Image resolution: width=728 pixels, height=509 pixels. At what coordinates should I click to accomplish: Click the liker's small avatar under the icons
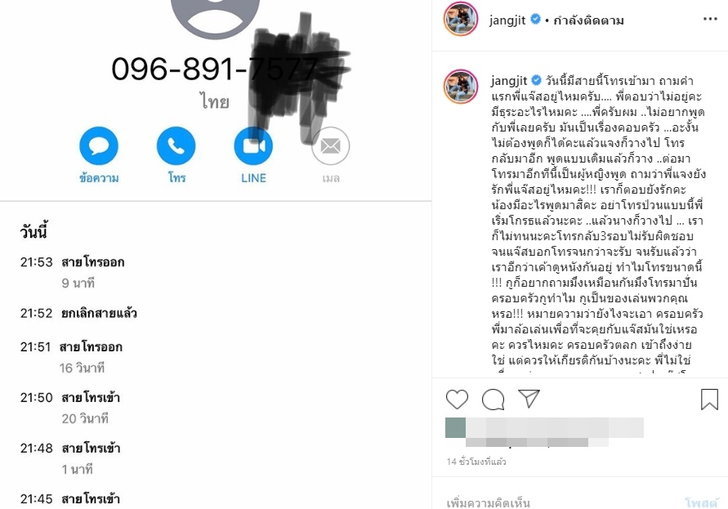(x=455, y=428)
